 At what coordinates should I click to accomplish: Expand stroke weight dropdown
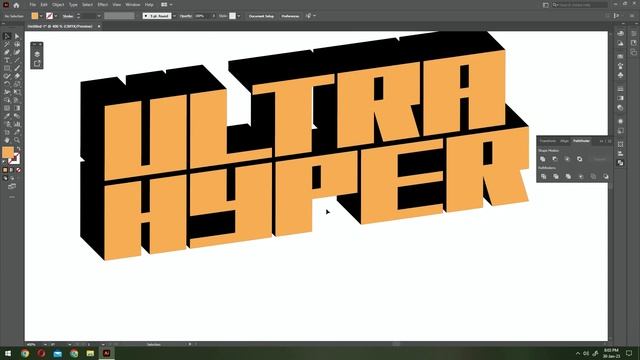(x=99, y=16)
